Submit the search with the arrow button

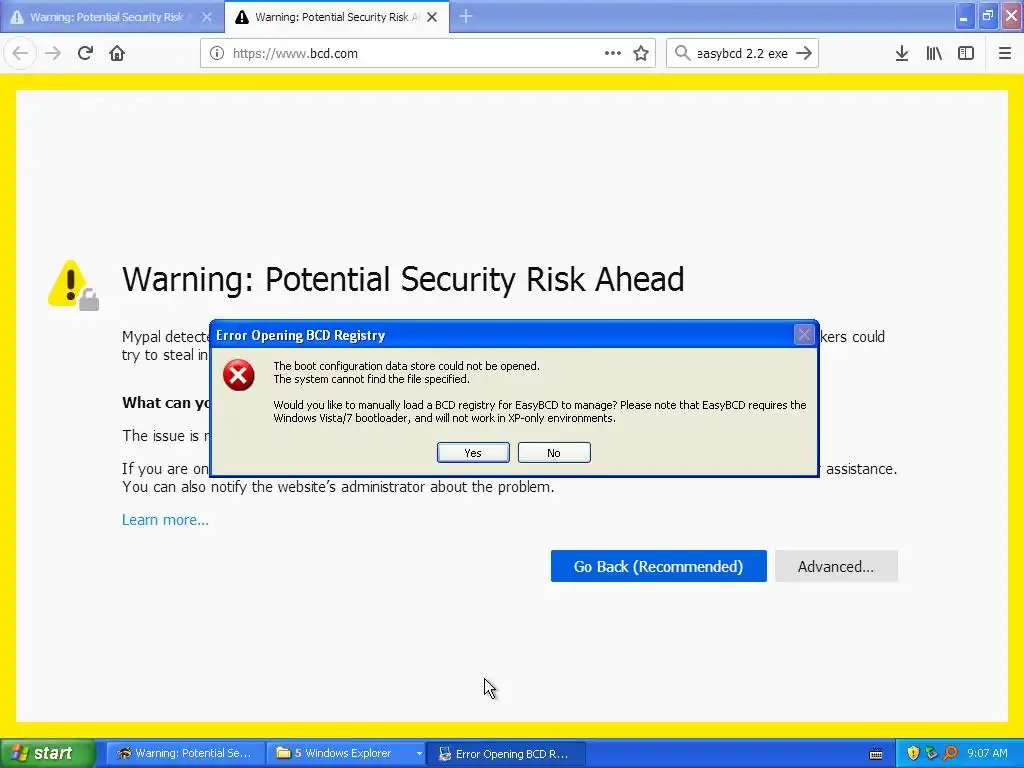(x=804, y=53)
